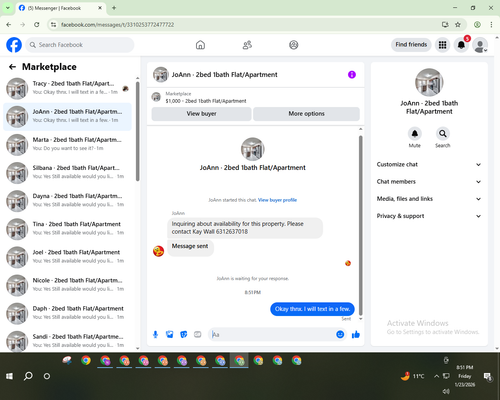500x400 pixels.
Task: Record a voice clip with microphone icon
Action: [155, 334]
